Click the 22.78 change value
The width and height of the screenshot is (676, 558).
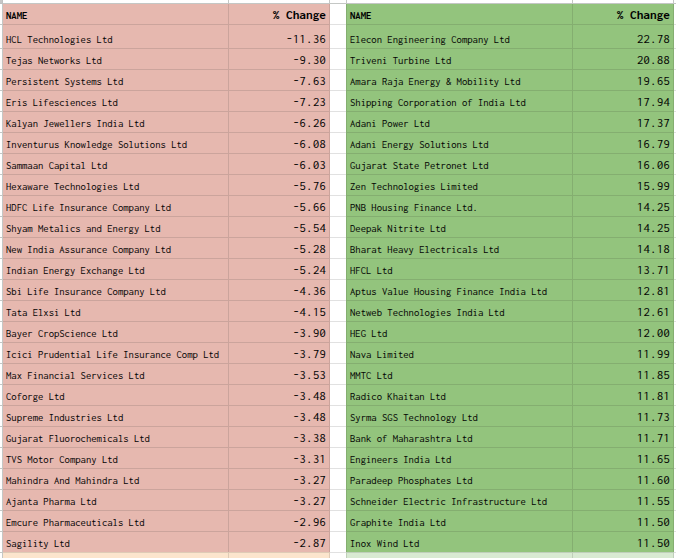coord(654,39)
